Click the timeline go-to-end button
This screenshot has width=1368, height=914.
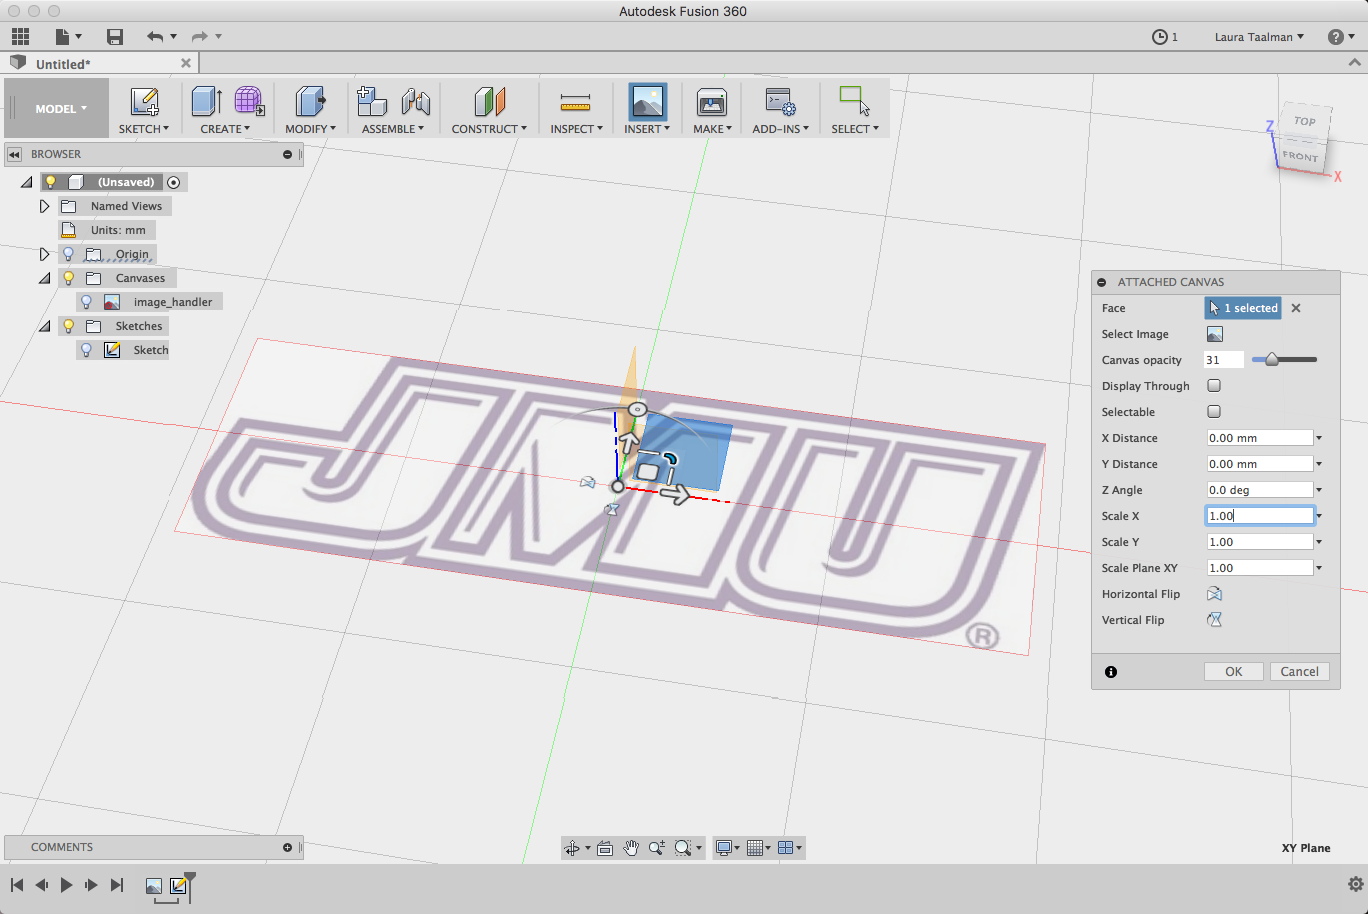[x=117, y=885]
